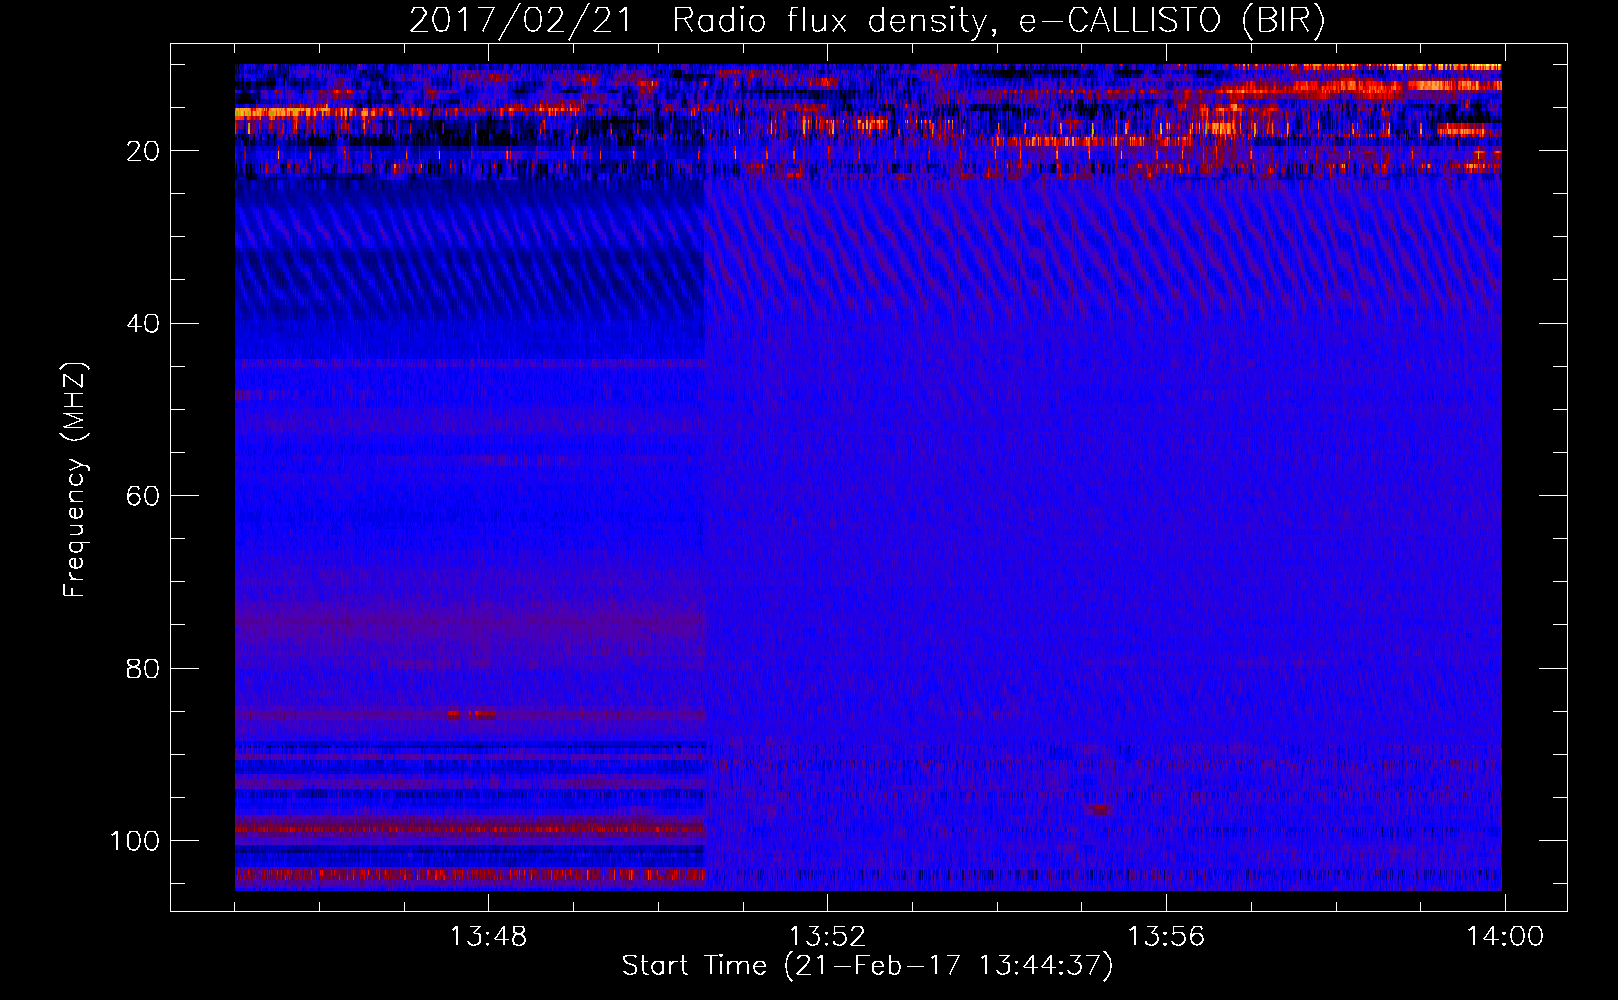Click the "13:48" time tick label
The width and height of the screenshot is (1618, 1000).
tap(488, 937)
